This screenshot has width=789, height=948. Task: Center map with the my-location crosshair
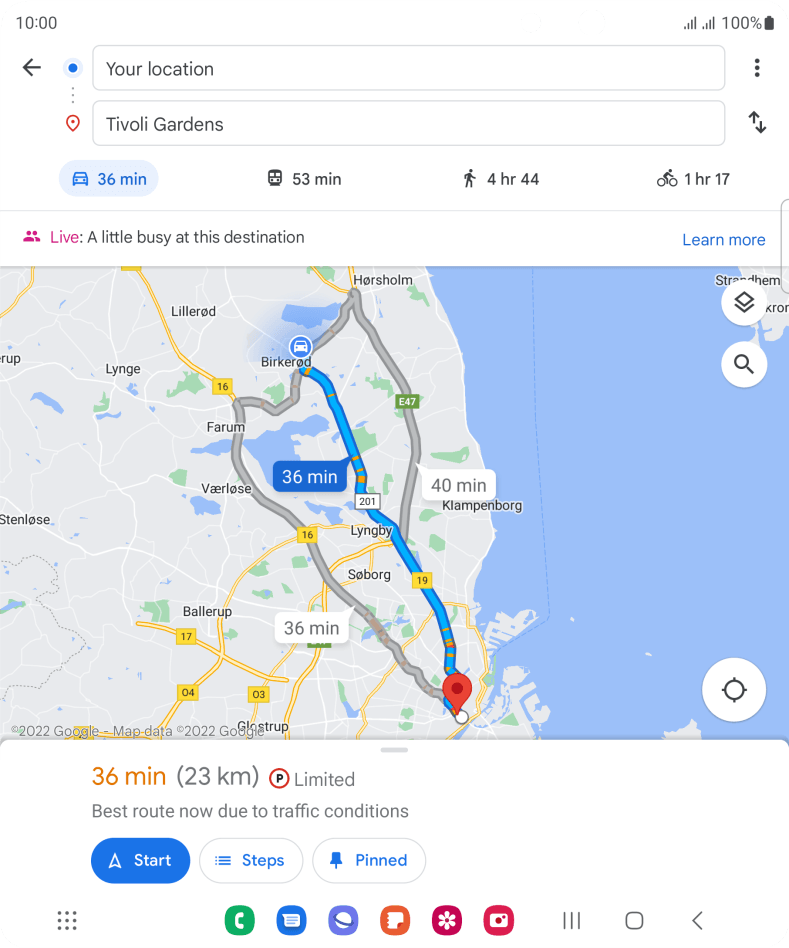point(734,689)
